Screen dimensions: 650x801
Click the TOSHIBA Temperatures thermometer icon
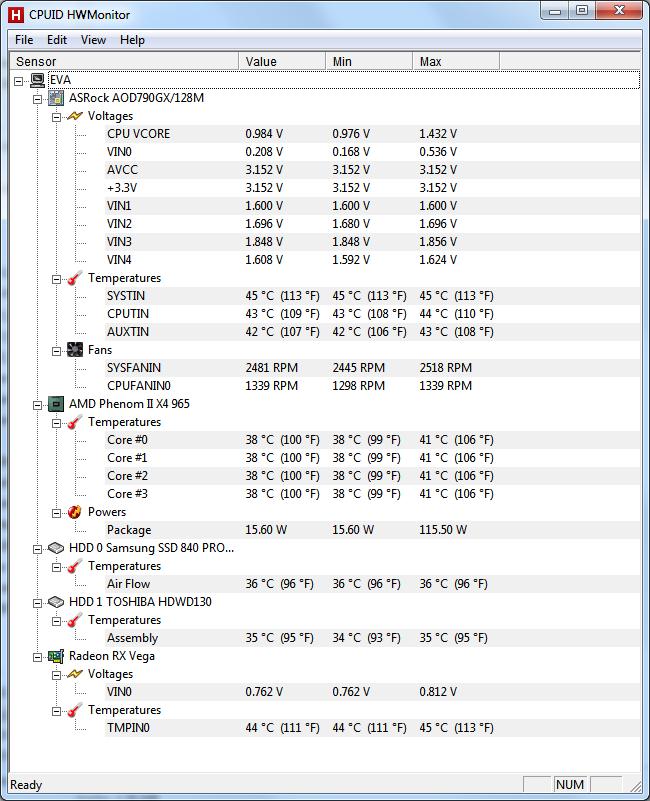click(75, 621)
